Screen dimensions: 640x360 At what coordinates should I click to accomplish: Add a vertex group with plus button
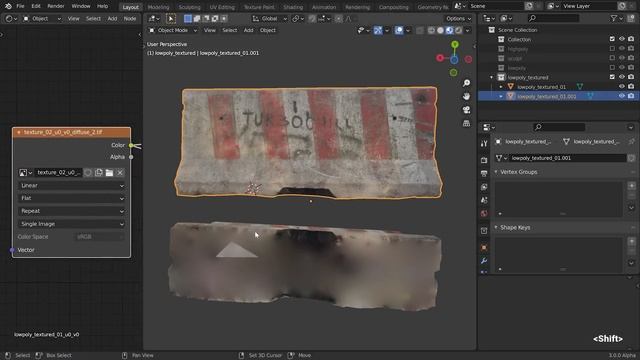point(631,186)
